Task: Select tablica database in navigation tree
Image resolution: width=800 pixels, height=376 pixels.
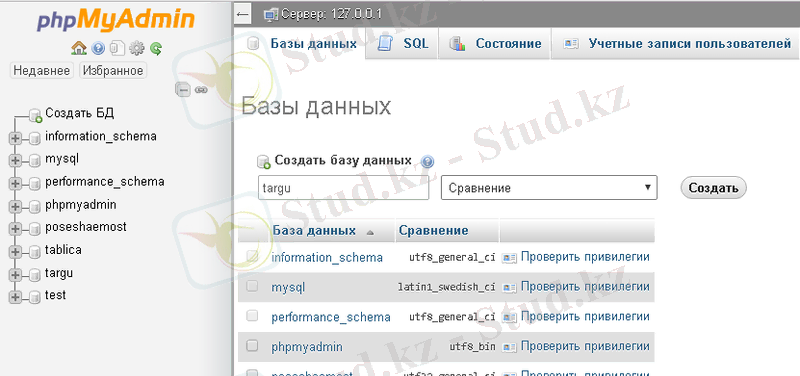Action: tap(63, 250)
